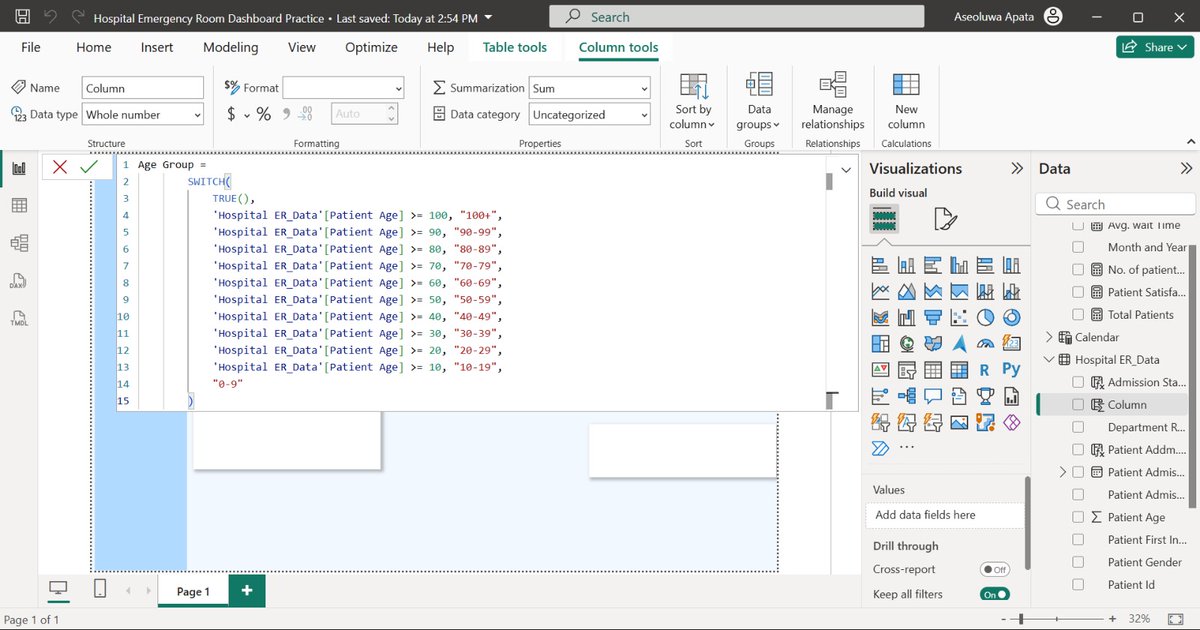This screenshot has width=1200, height=630.
Task: Get more visuals via ellipsis
Action: coord(907,448)
